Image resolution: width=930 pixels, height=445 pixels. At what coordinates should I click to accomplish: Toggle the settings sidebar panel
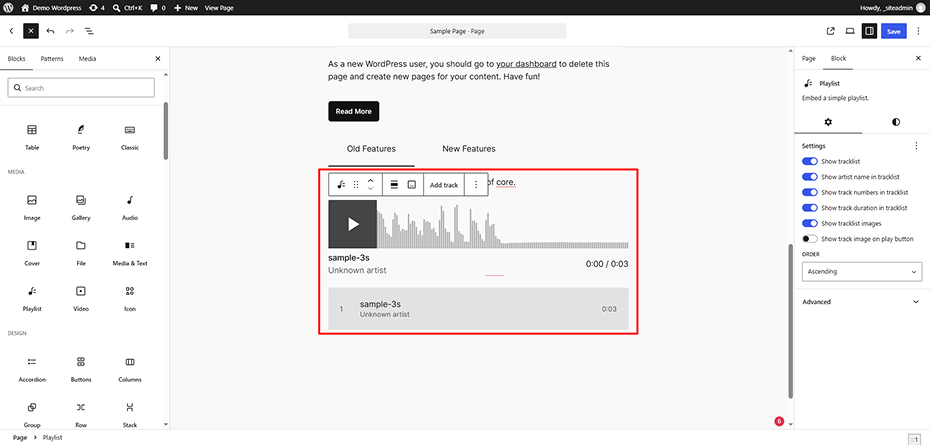tap(870, 31)
